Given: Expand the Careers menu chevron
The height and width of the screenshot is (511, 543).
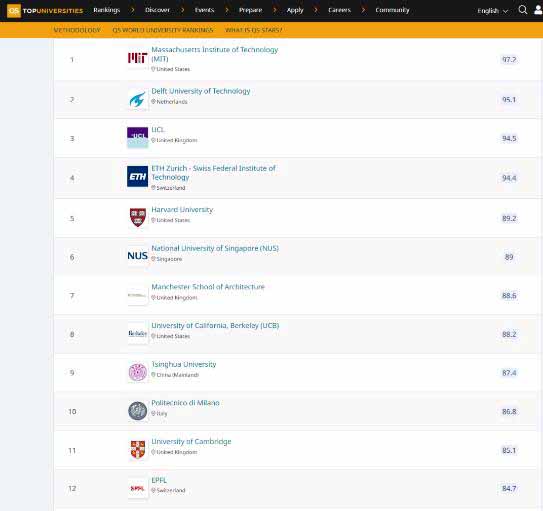Looking at the screenshot, I should coord(363,10).
